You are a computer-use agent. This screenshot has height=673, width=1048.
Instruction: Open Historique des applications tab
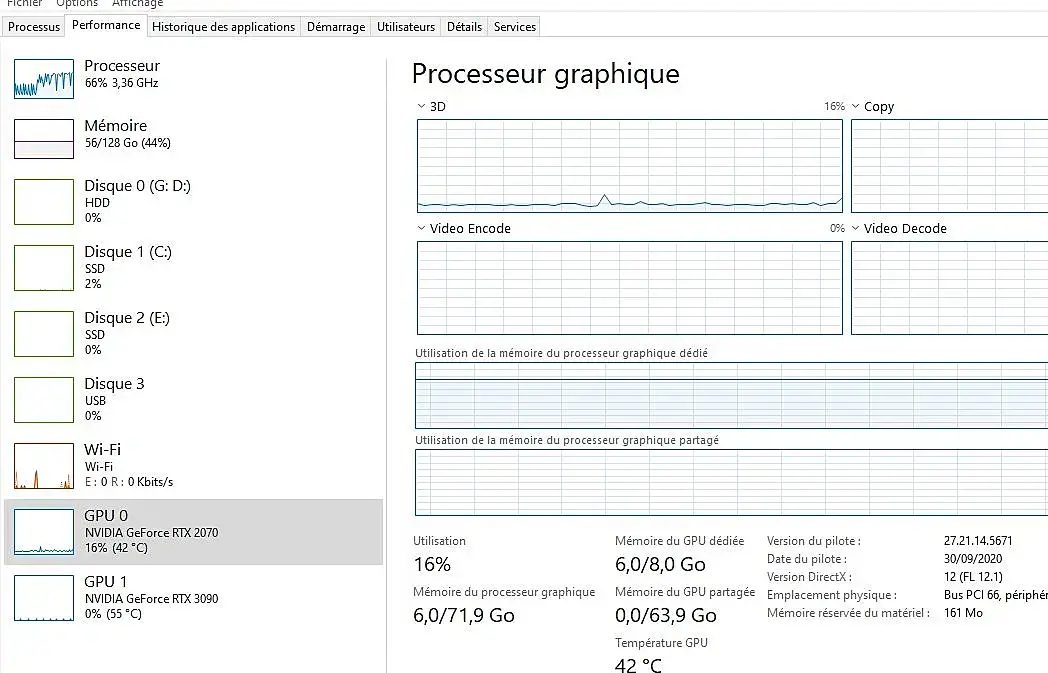(223, 27)
